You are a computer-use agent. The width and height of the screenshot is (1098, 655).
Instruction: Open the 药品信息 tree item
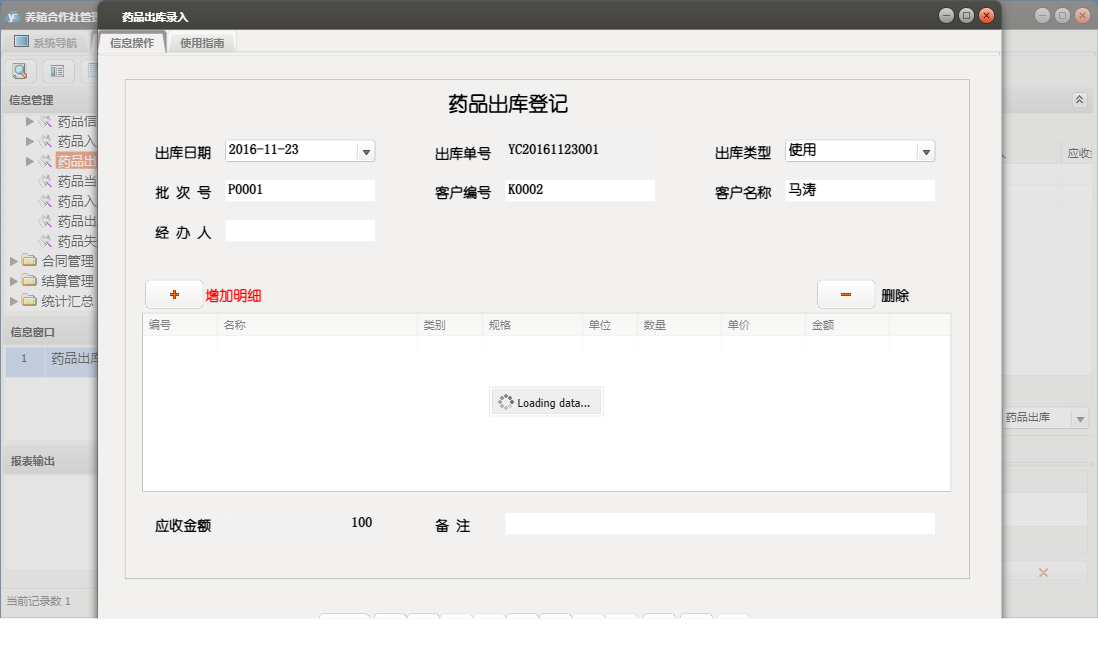click(x=70, y=120)
